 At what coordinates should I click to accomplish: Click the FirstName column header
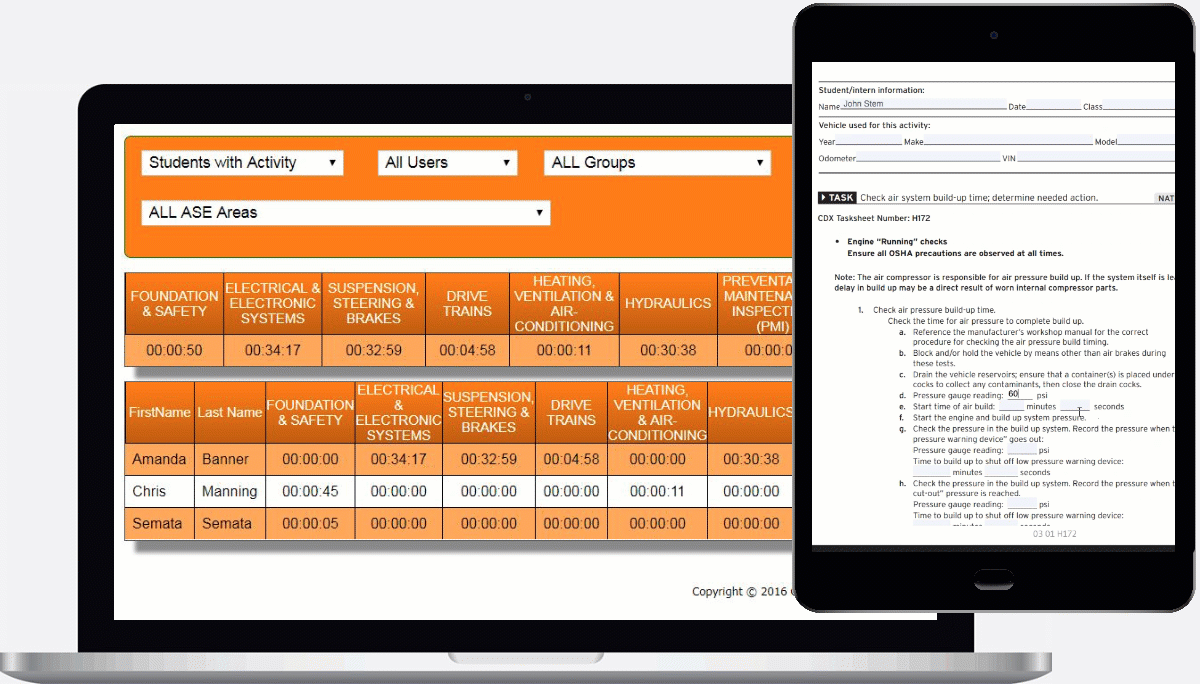pyautogui.click(x=159, y=412)
